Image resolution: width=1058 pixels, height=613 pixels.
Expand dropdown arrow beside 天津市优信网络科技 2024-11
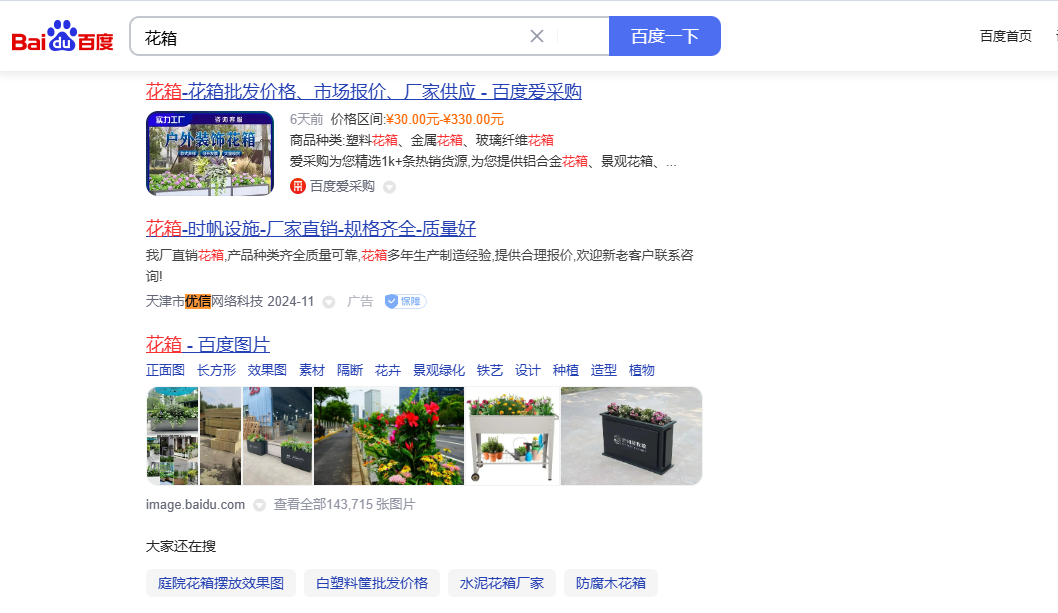329,302
